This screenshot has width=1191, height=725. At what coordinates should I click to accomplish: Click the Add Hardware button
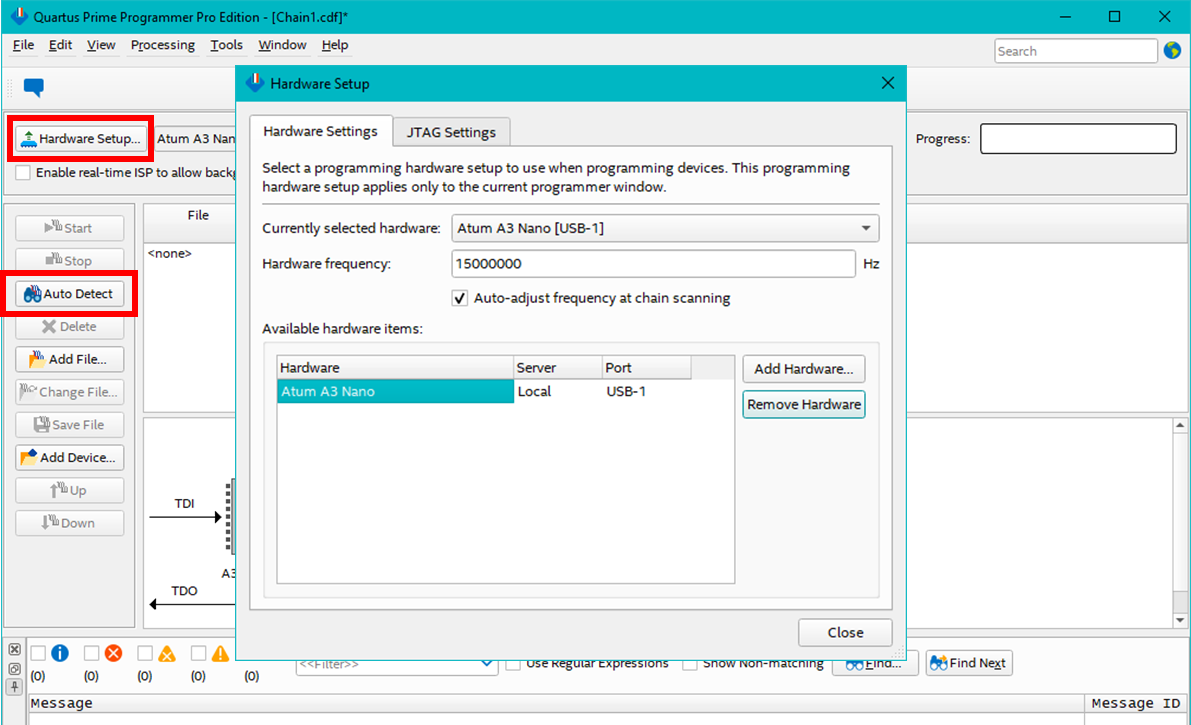803,369
